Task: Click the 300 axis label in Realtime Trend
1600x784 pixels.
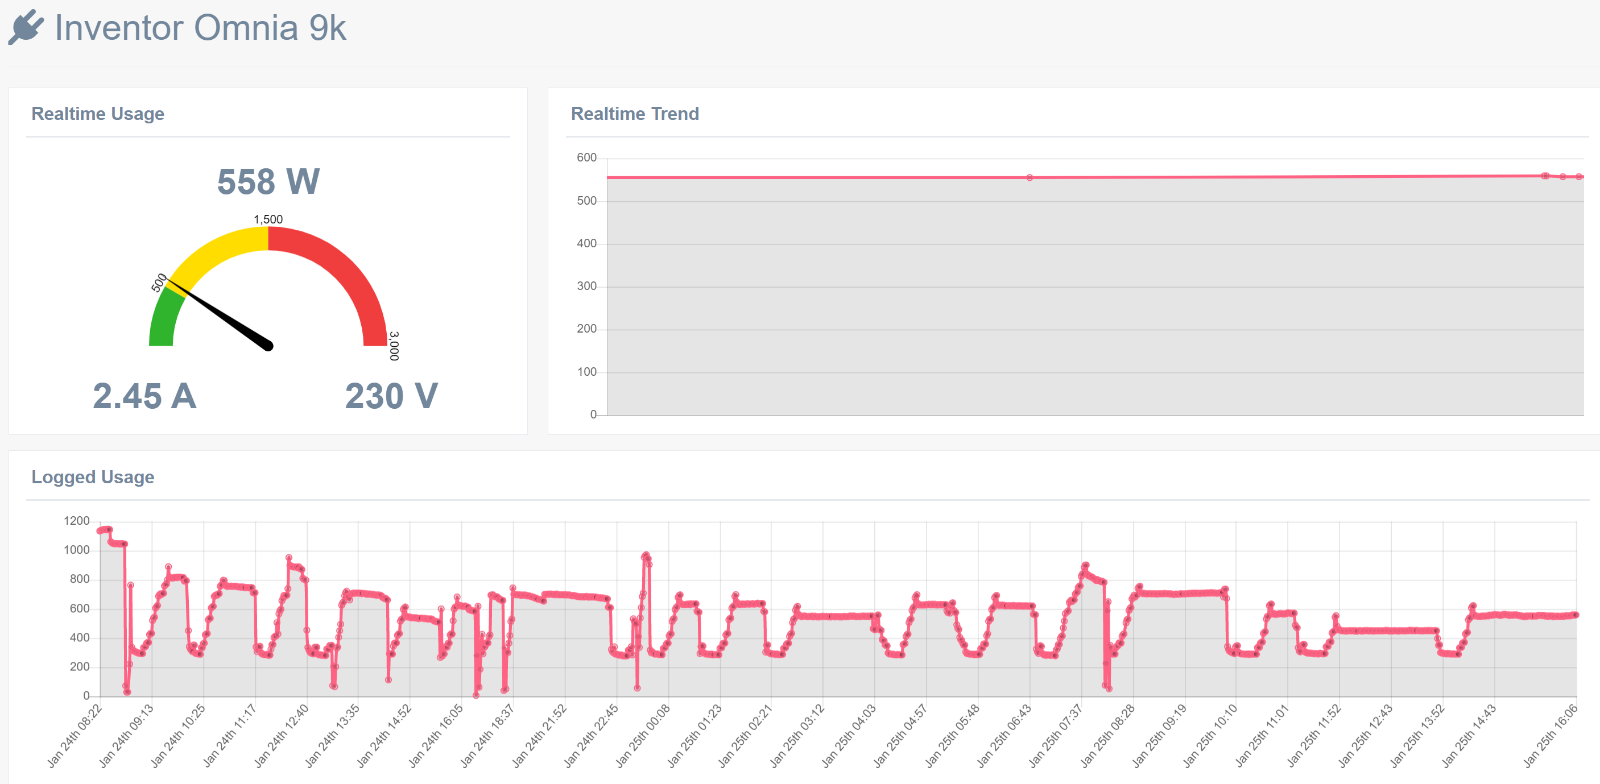Action: [x=586, y=286]
